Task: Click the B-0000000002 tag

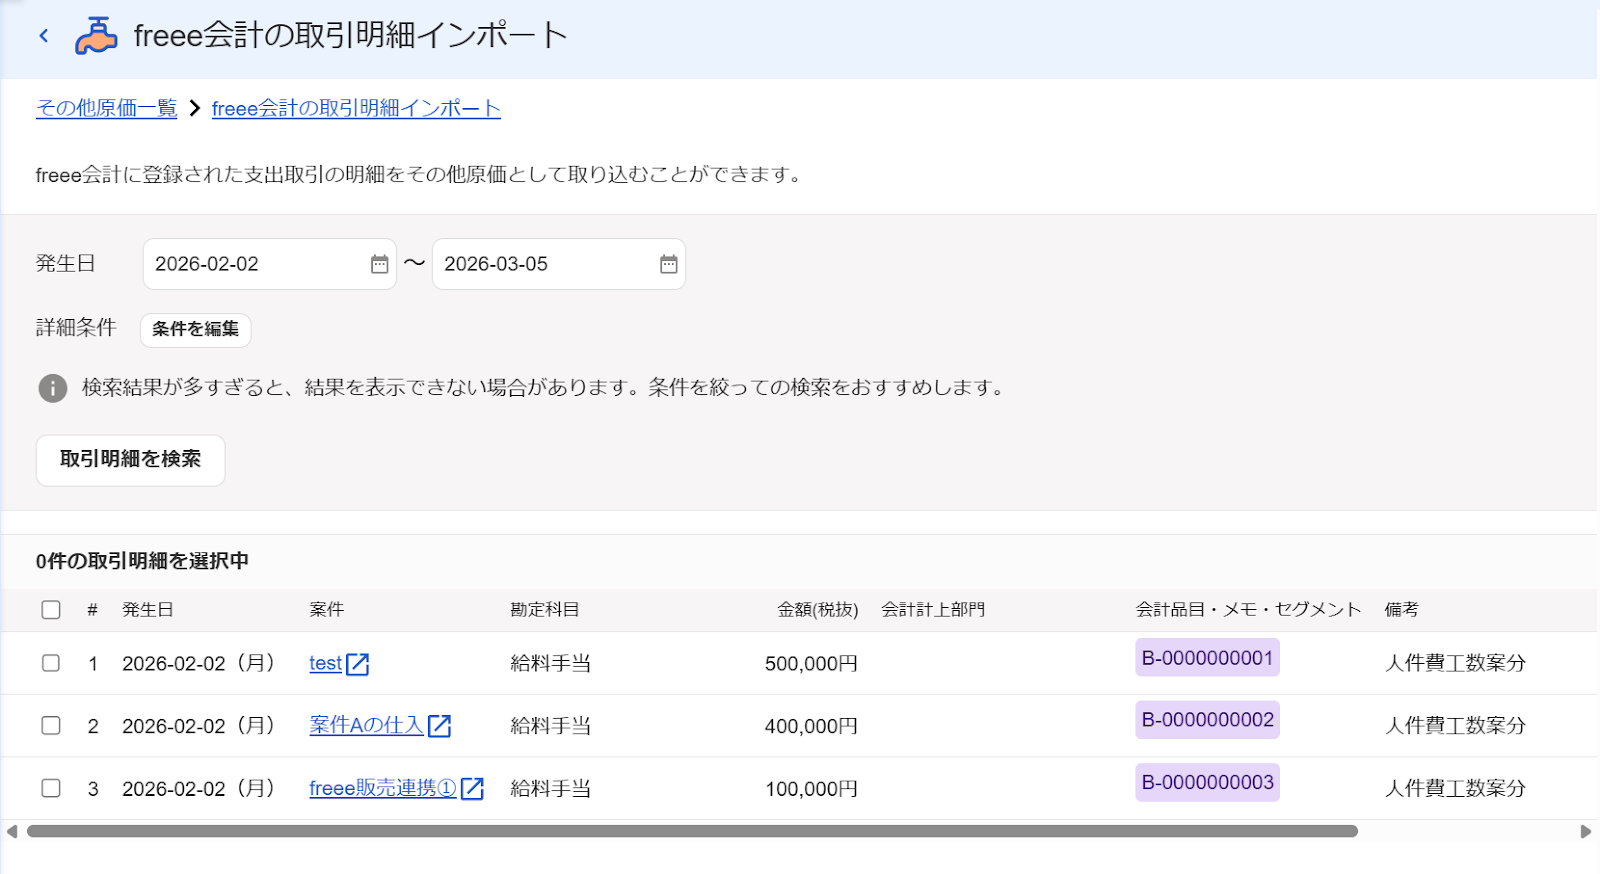Action: 1207,720
